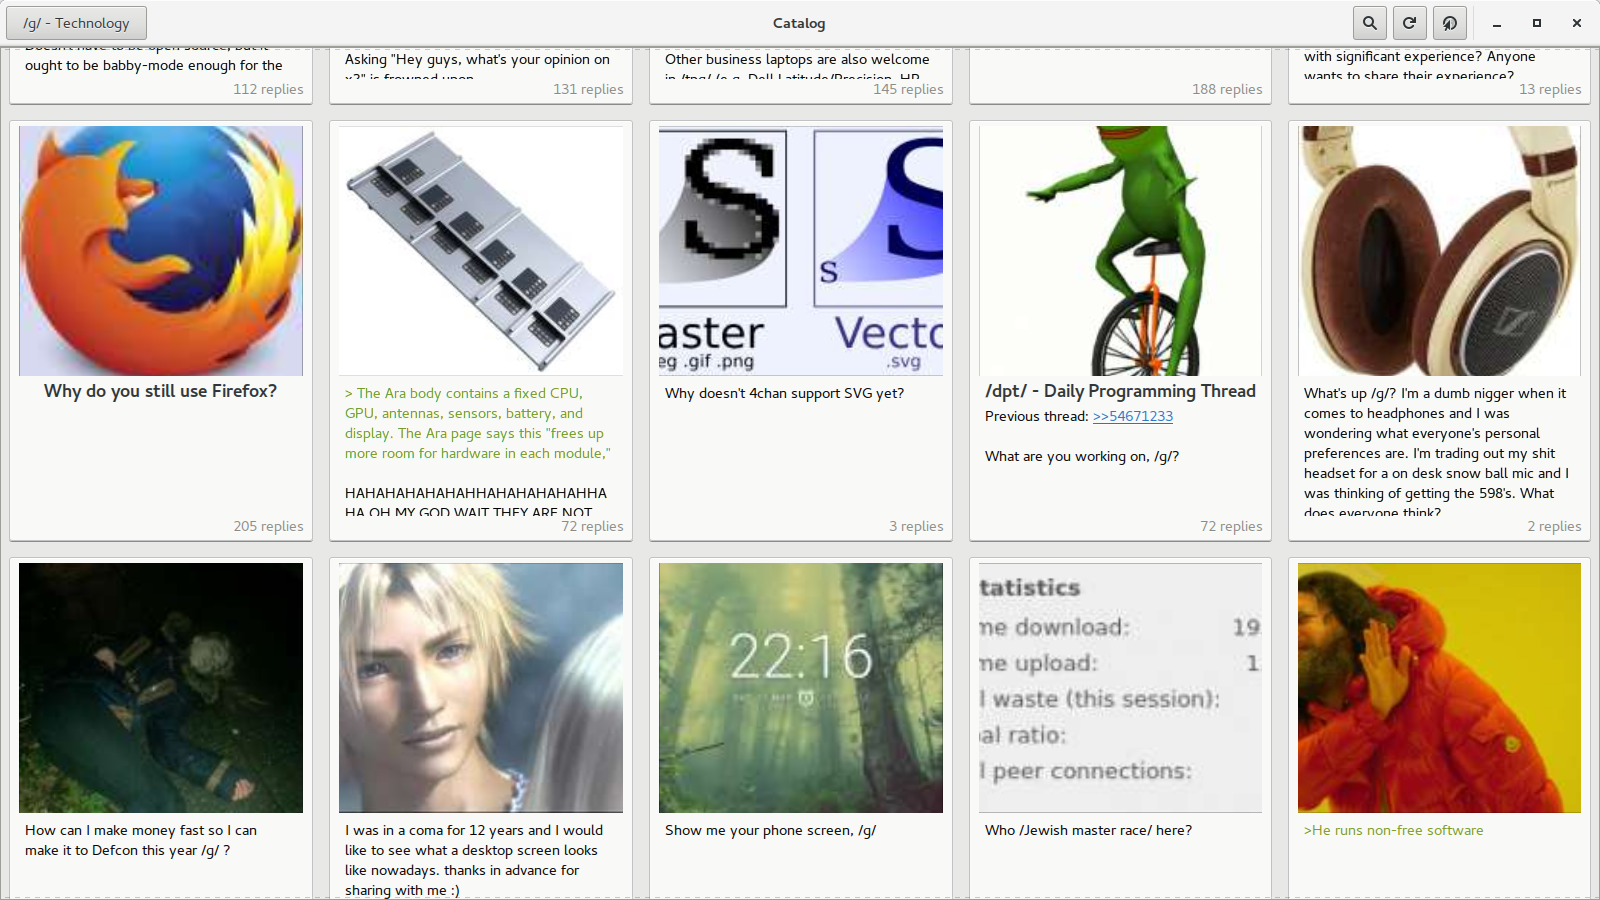Open the search button in the header bar

coord(1370,23)
